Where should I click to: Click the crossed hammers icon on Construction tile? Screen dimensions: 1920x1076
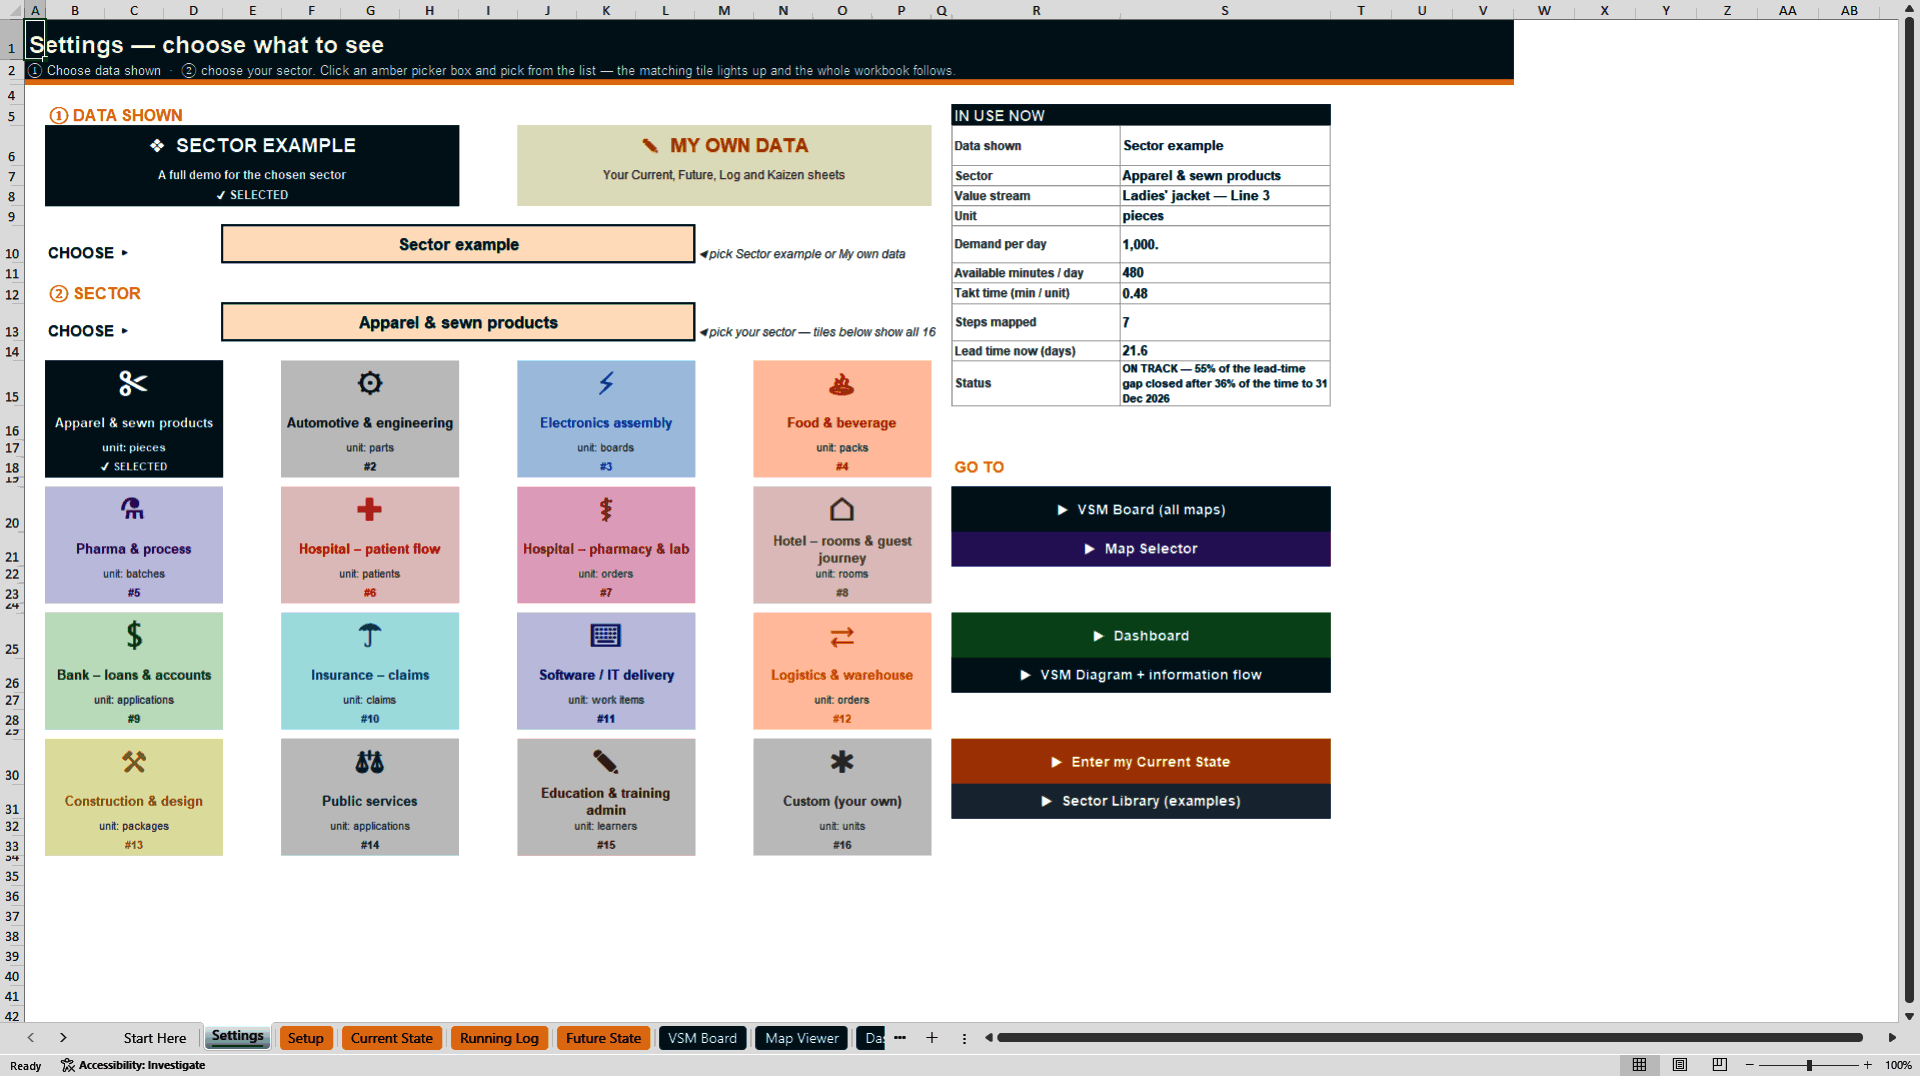(134, 762)
